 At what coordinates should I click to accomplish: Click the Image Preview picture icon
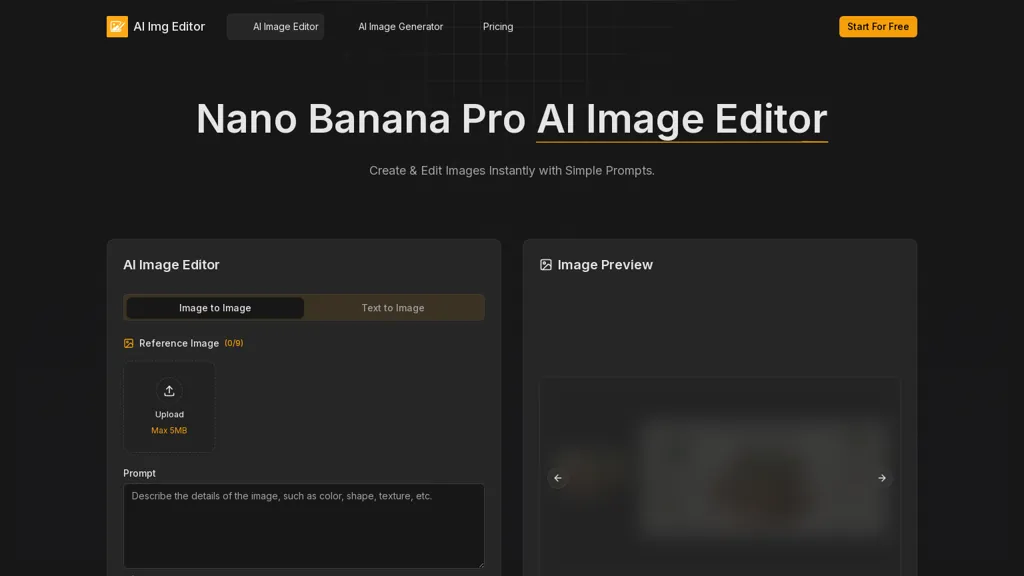[x=546, y=264]
